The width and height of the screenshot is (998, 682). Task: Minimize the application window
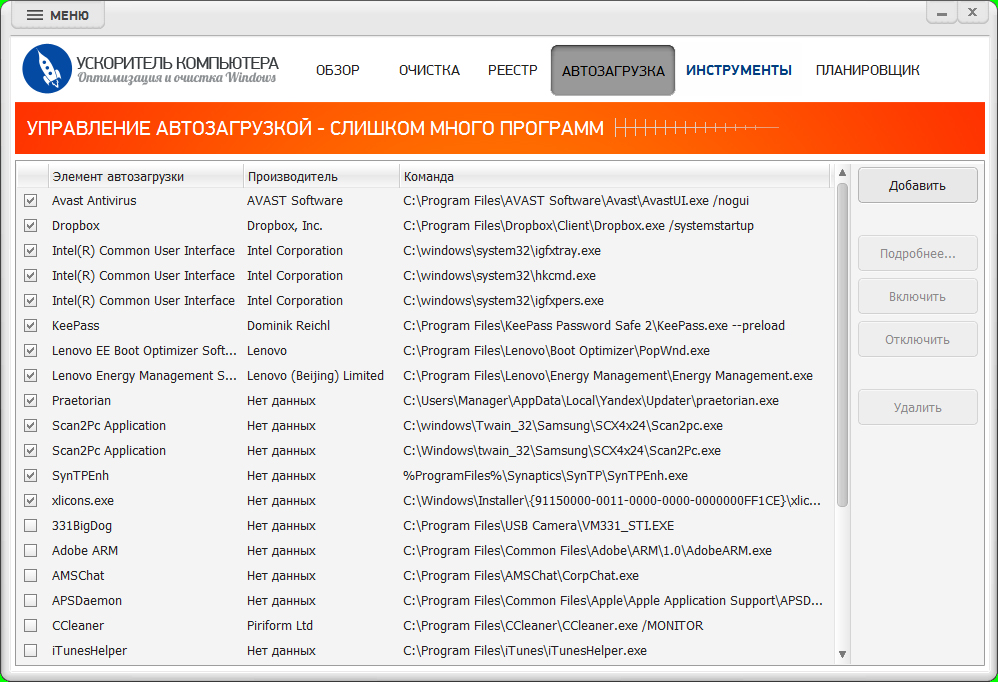pos(942,13)
